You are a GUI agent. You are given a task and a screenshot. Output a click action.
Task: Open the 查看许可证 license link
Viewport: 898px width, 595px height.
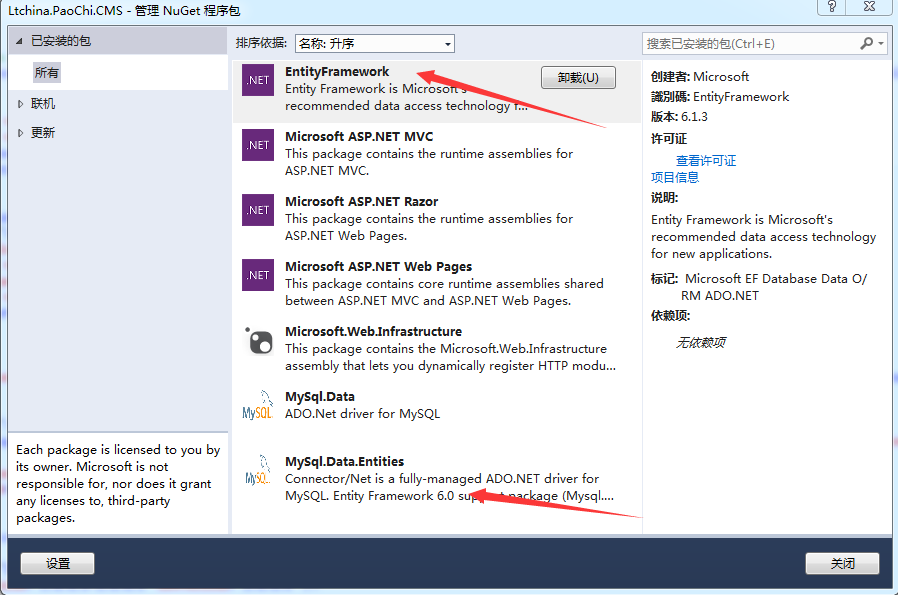coord(706,160)
